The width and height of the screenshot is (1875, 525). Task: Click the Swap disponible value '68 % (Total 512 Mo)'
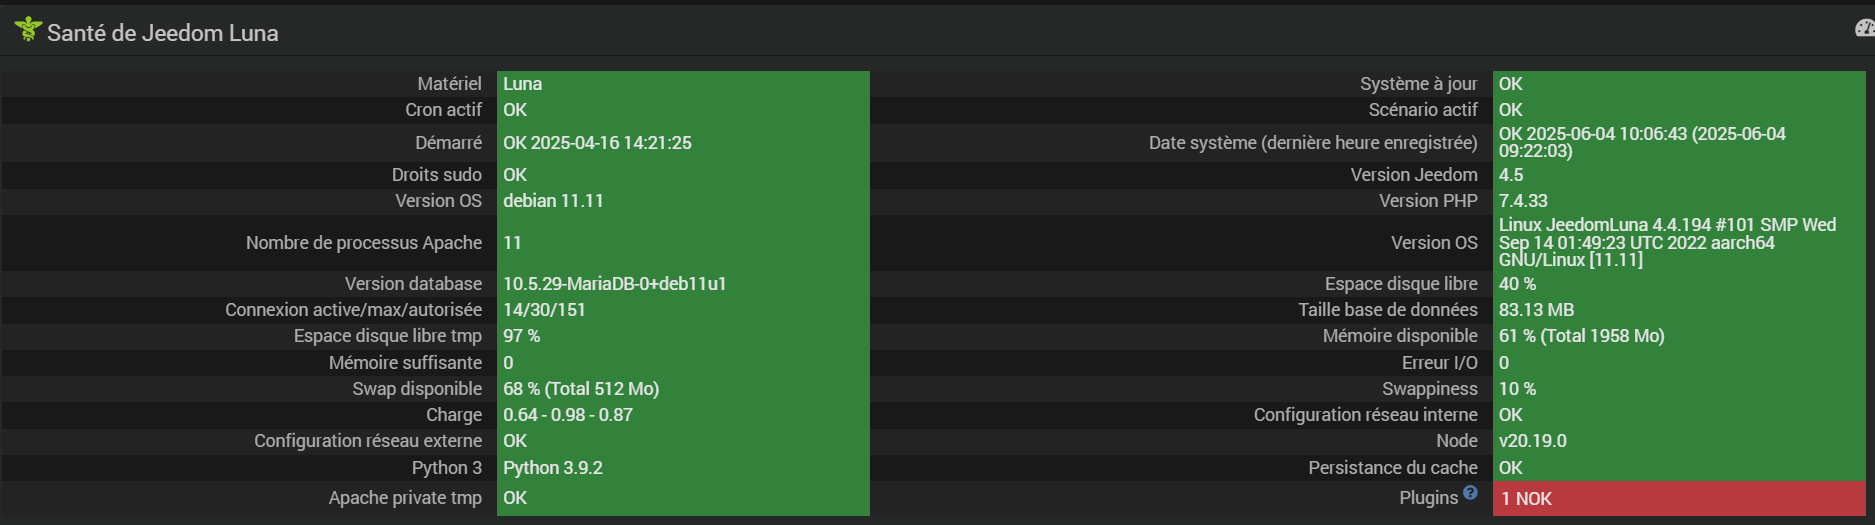581,389
